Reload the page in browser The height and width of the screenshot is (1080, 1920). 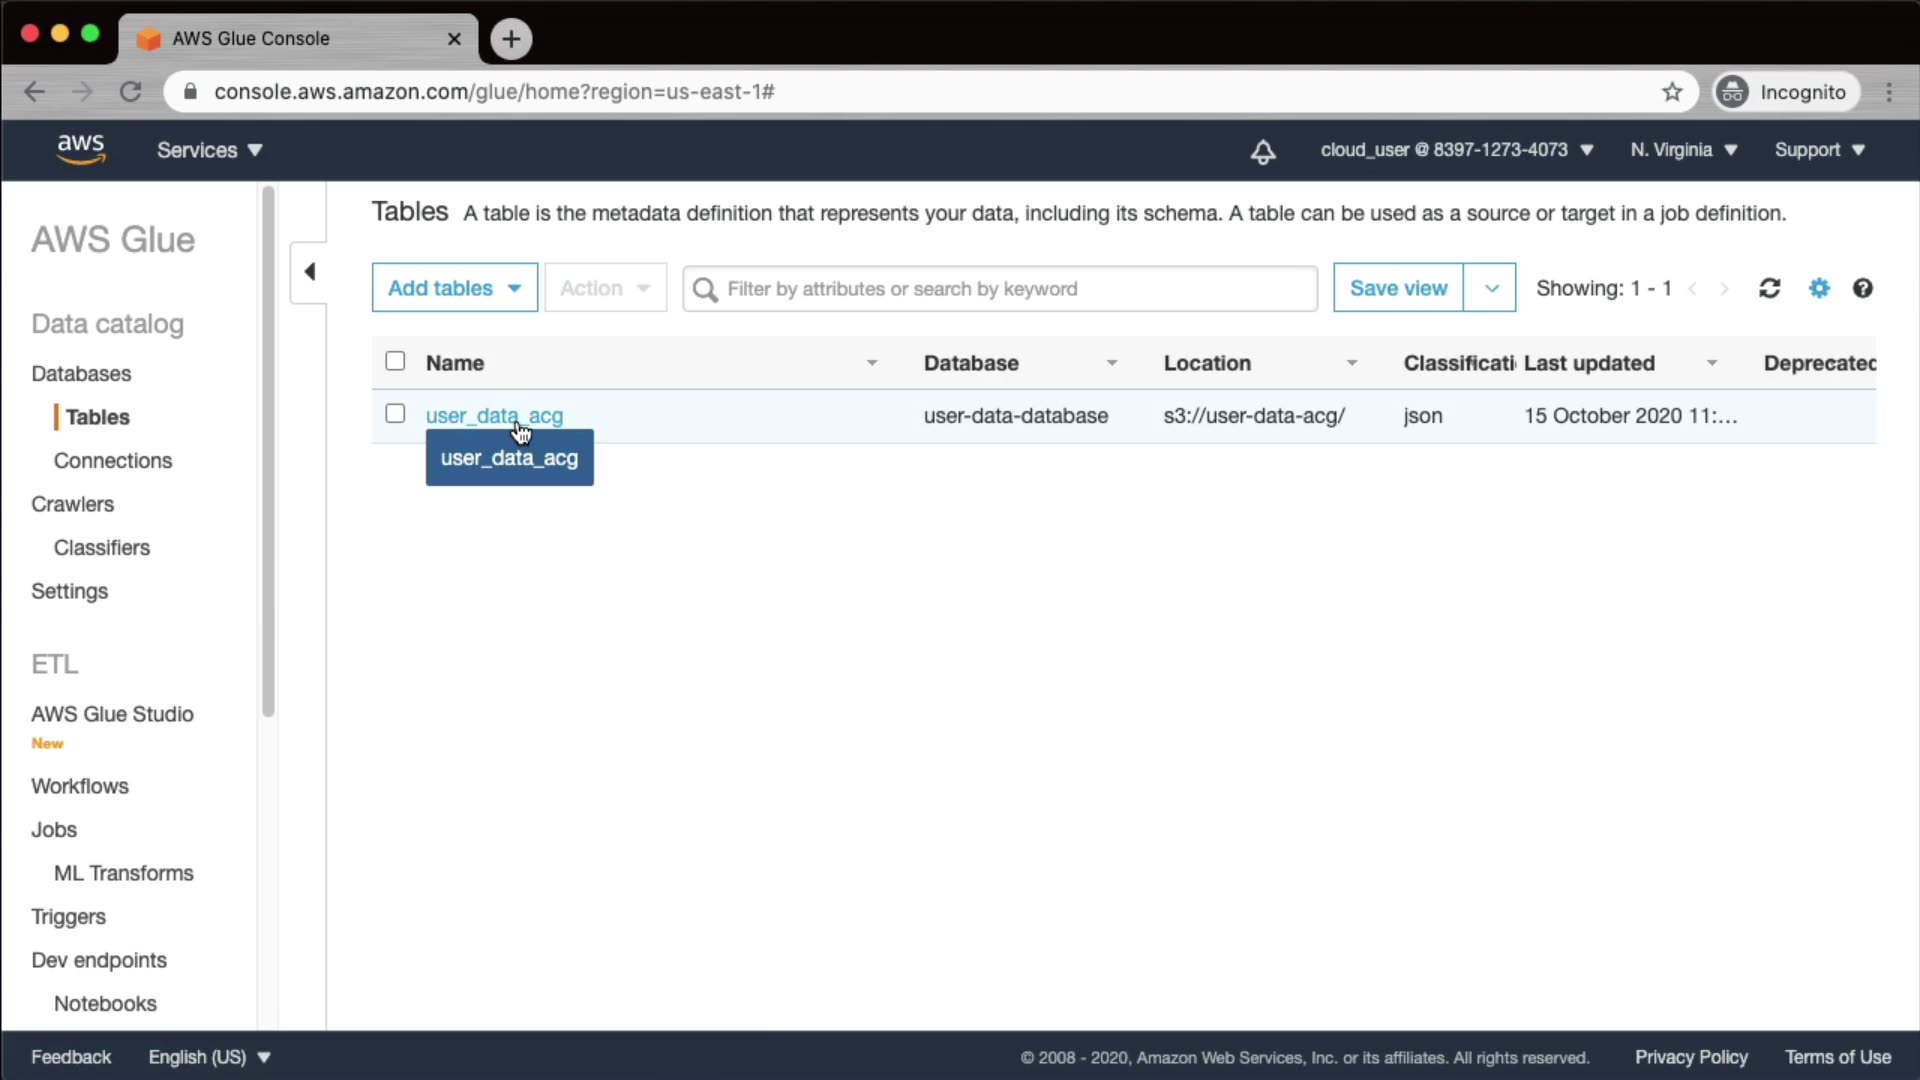click(x=130, y=92)
